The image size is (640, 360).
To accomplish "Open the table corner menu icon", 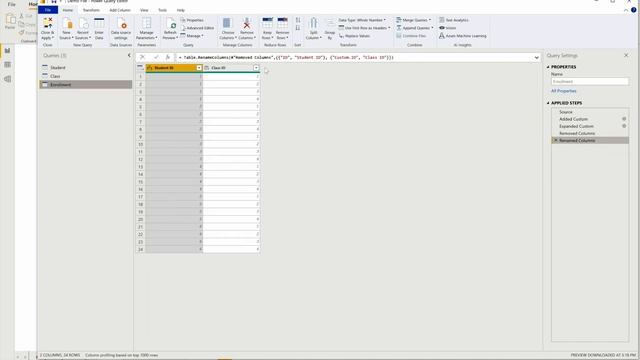I will click(x=140, y=68).
